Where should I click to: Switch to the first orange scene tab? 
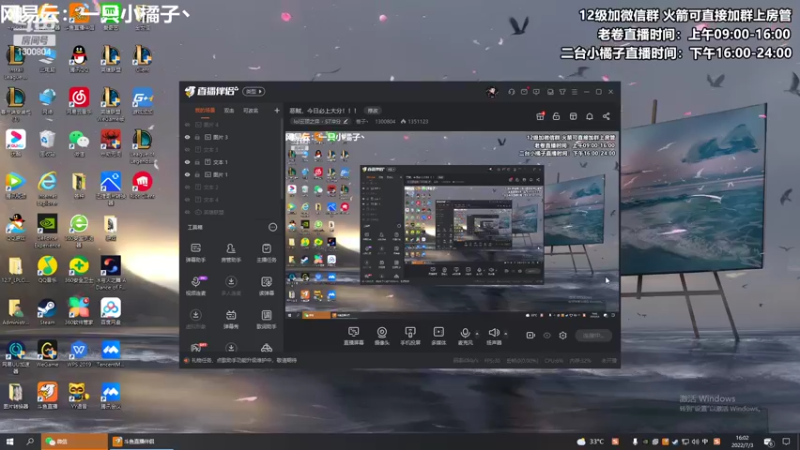point(205,110)
